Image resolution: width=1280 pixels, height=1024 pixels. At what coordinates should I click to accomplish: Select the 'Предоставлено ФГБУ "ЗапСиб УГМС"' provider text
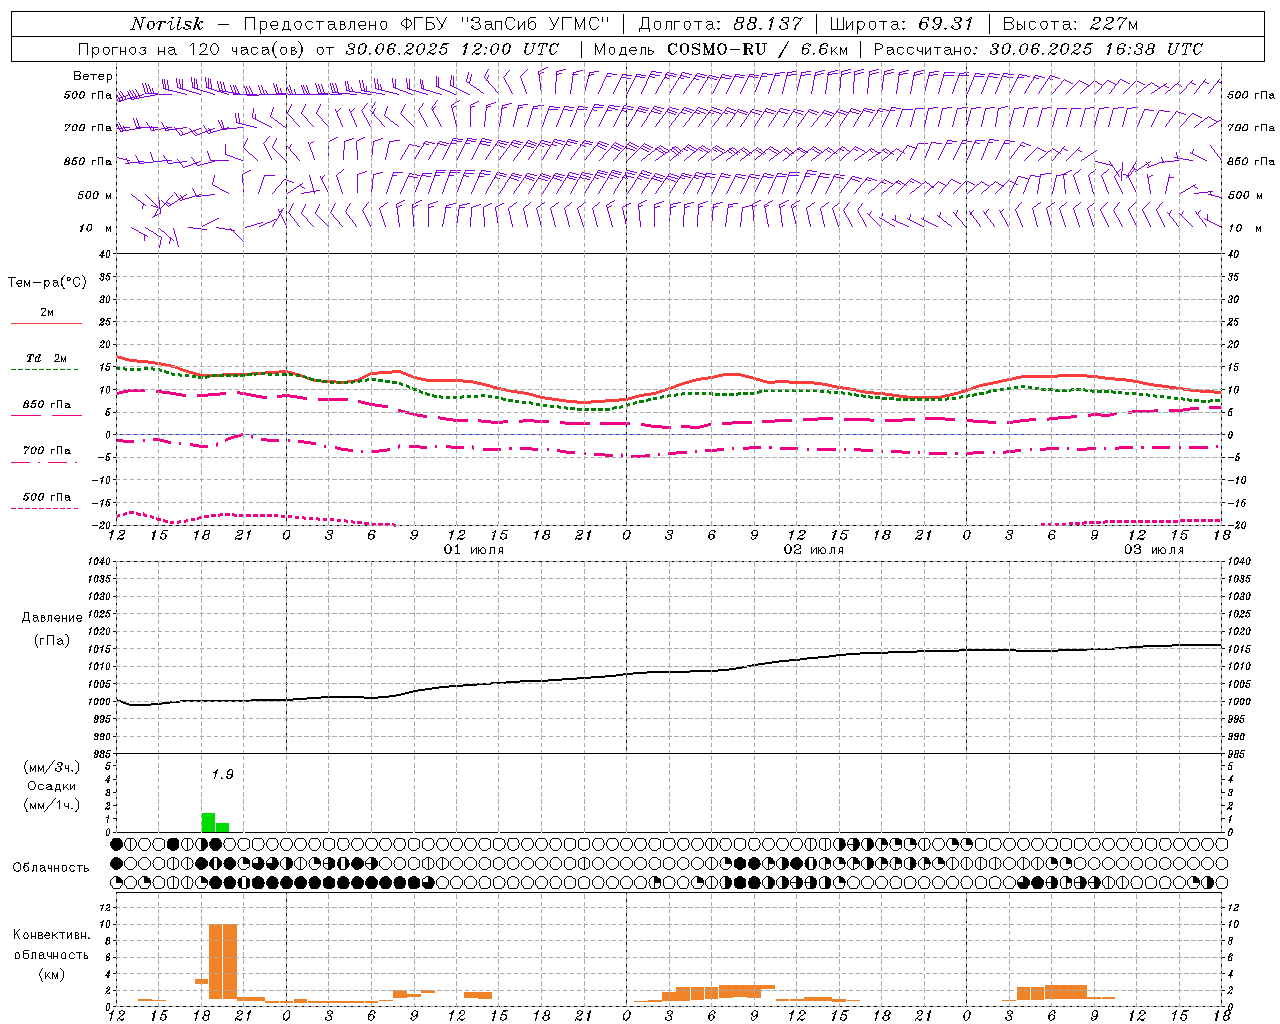pos(427,24)
